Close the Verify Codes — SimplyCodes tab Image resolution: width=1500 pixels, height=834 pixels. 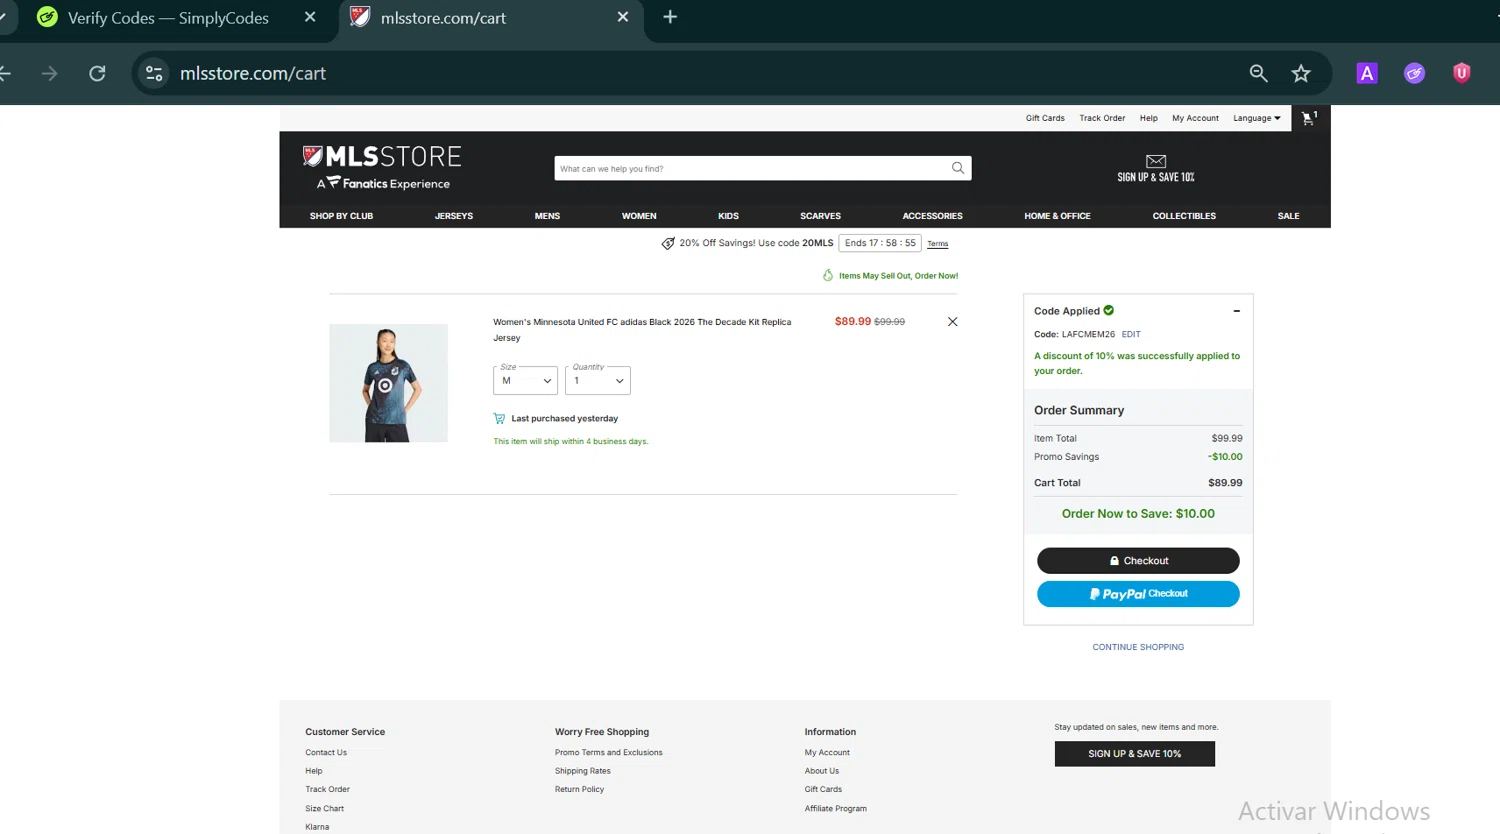310,17
